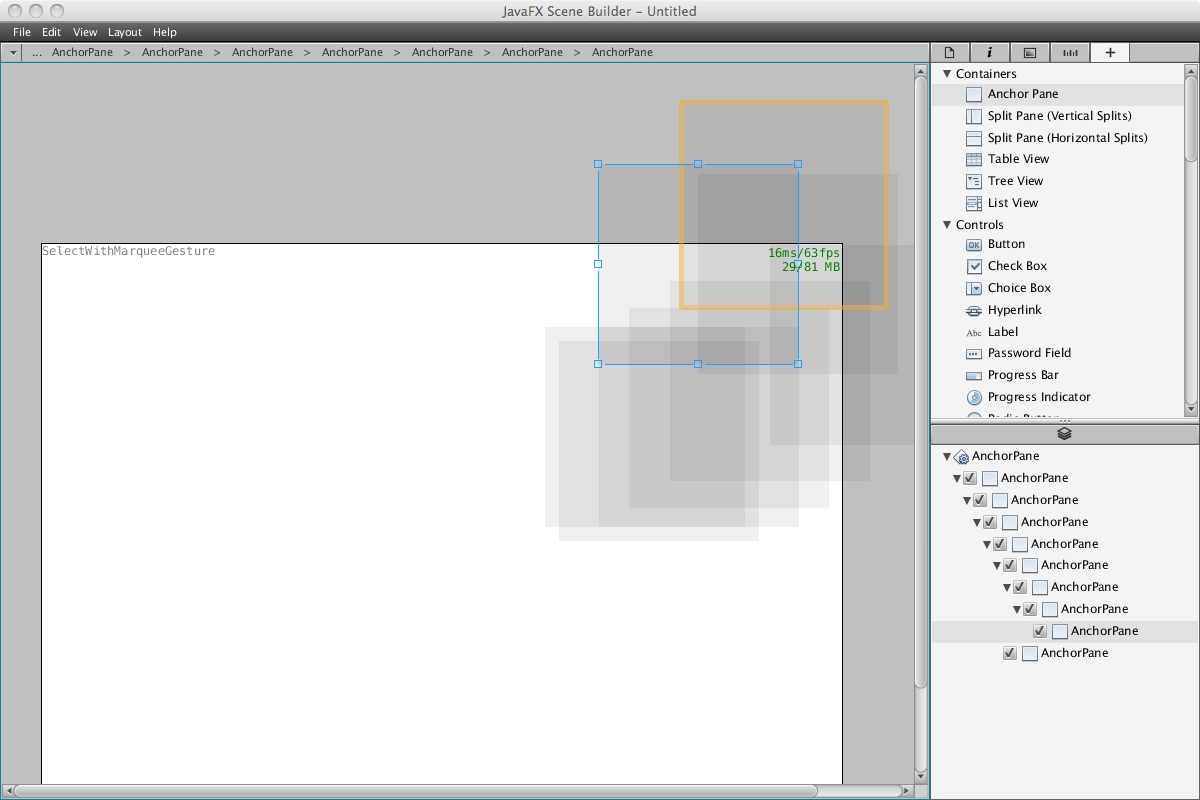
Task: Open the Layout menu
Action: tap(125, 32)
